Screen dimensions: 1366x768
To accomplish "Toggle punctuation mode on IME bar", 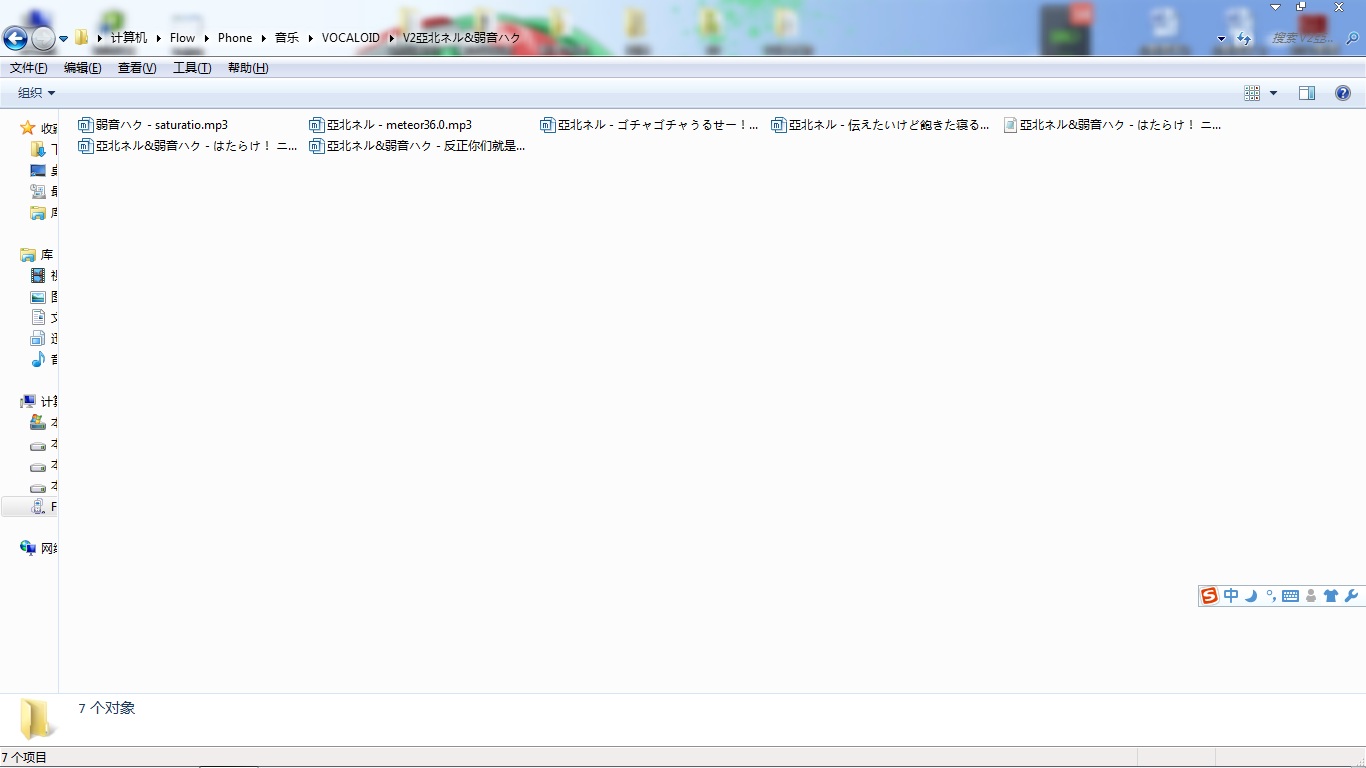I will [1271, 596].
